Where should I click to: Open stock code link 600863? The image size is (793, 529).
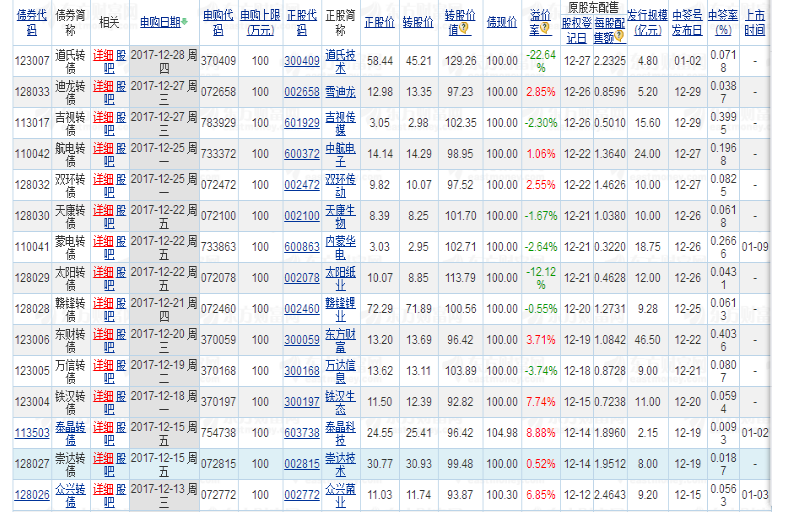pyautogui.click(x=301, y=247)
